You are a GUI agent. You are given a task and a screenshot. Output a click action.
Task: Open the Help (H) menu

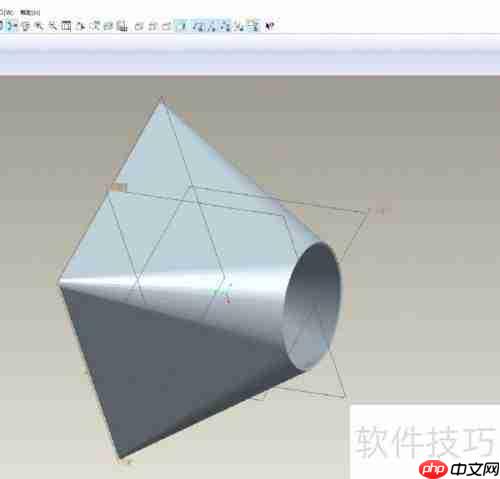[x=30, y=13]
